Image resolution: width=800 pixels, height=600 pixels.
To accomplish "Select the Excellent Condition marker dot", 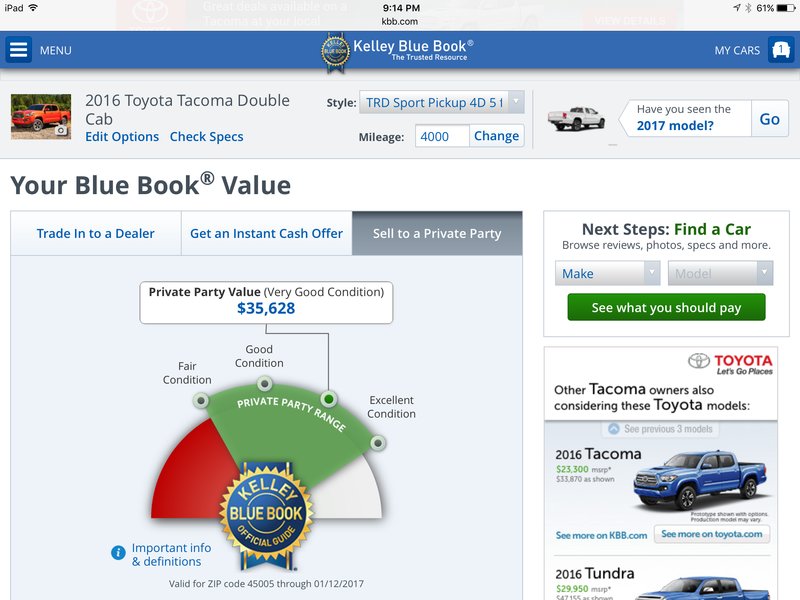I will (x=378, y=443).
